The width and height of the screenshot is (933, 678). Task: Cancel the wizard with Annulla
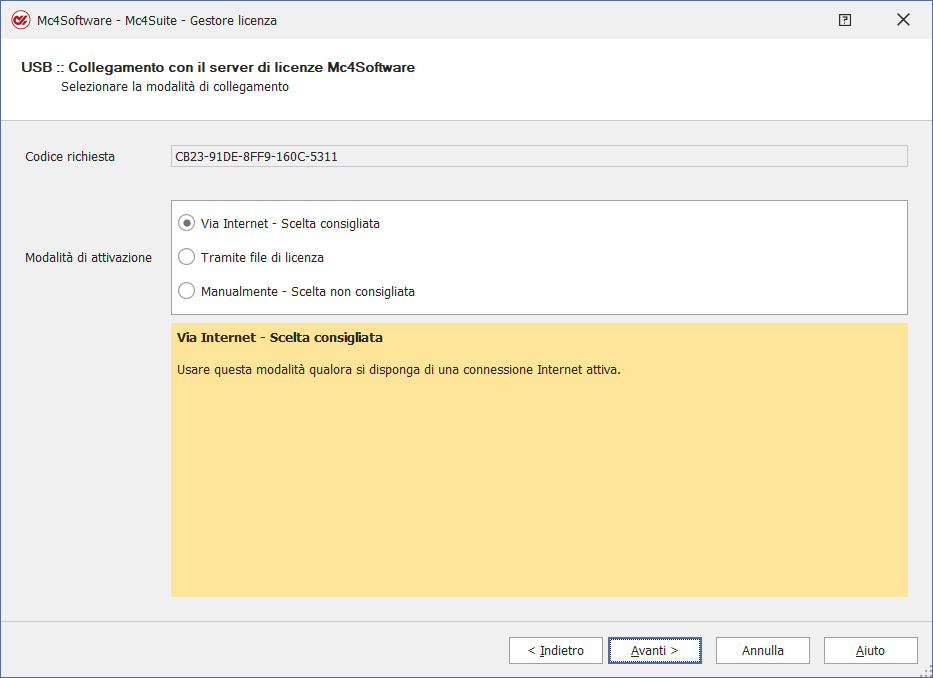(762, 651)
